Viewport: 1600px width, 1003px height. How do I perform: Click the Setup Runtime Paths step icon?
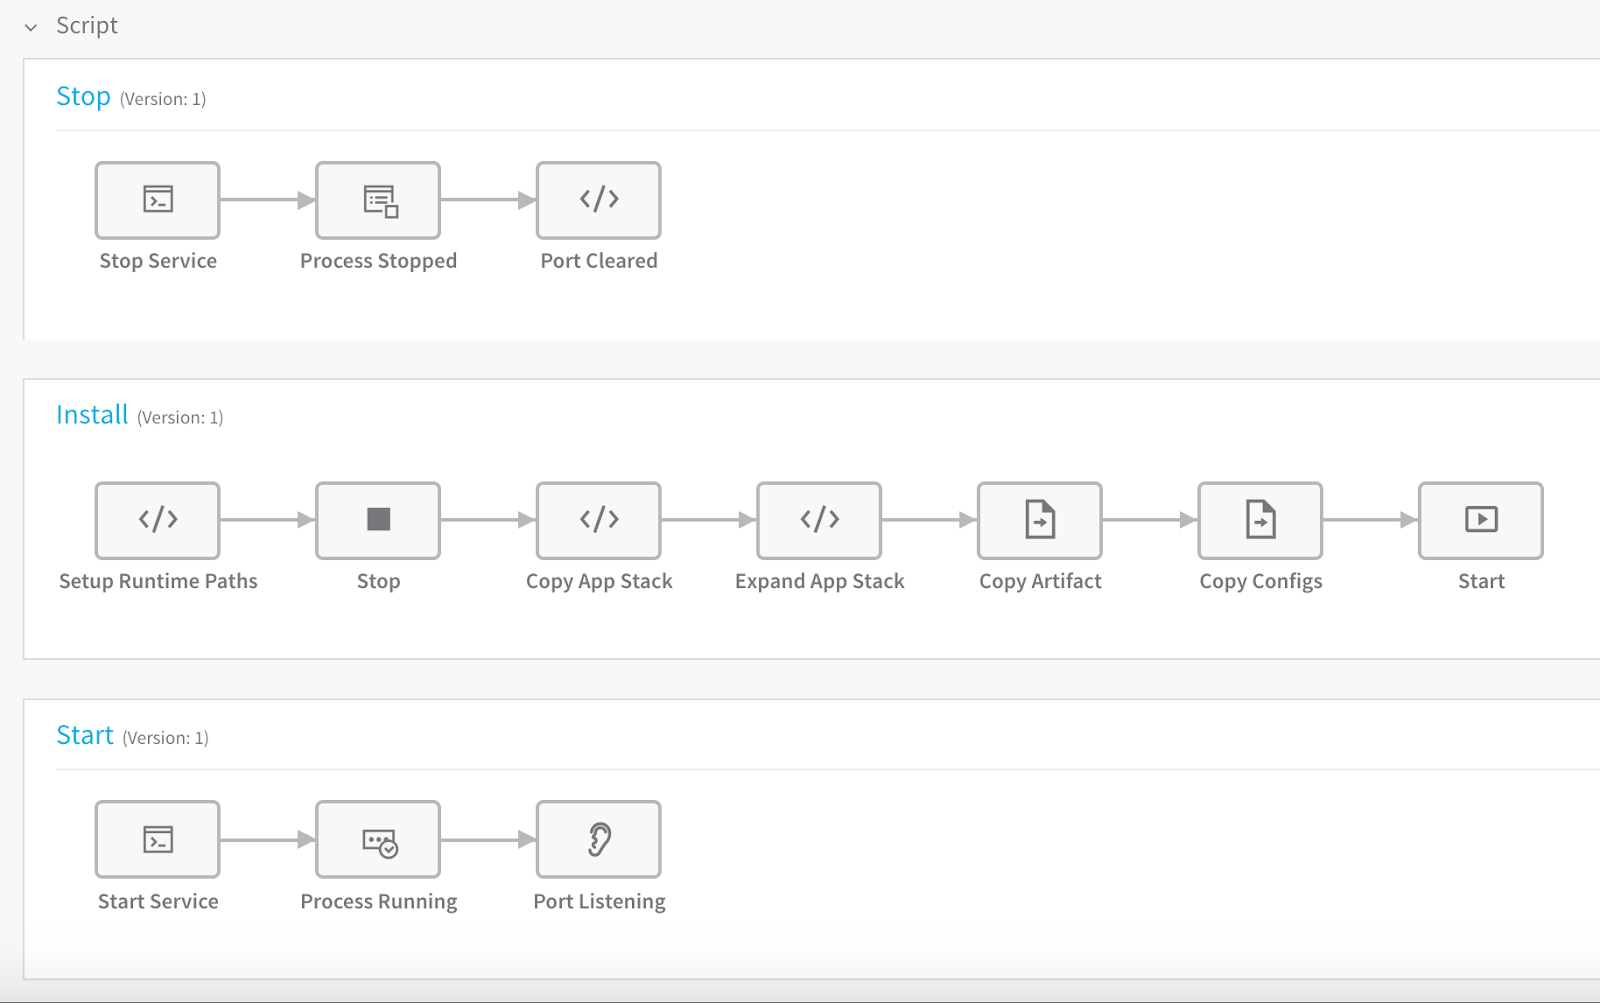158,520
